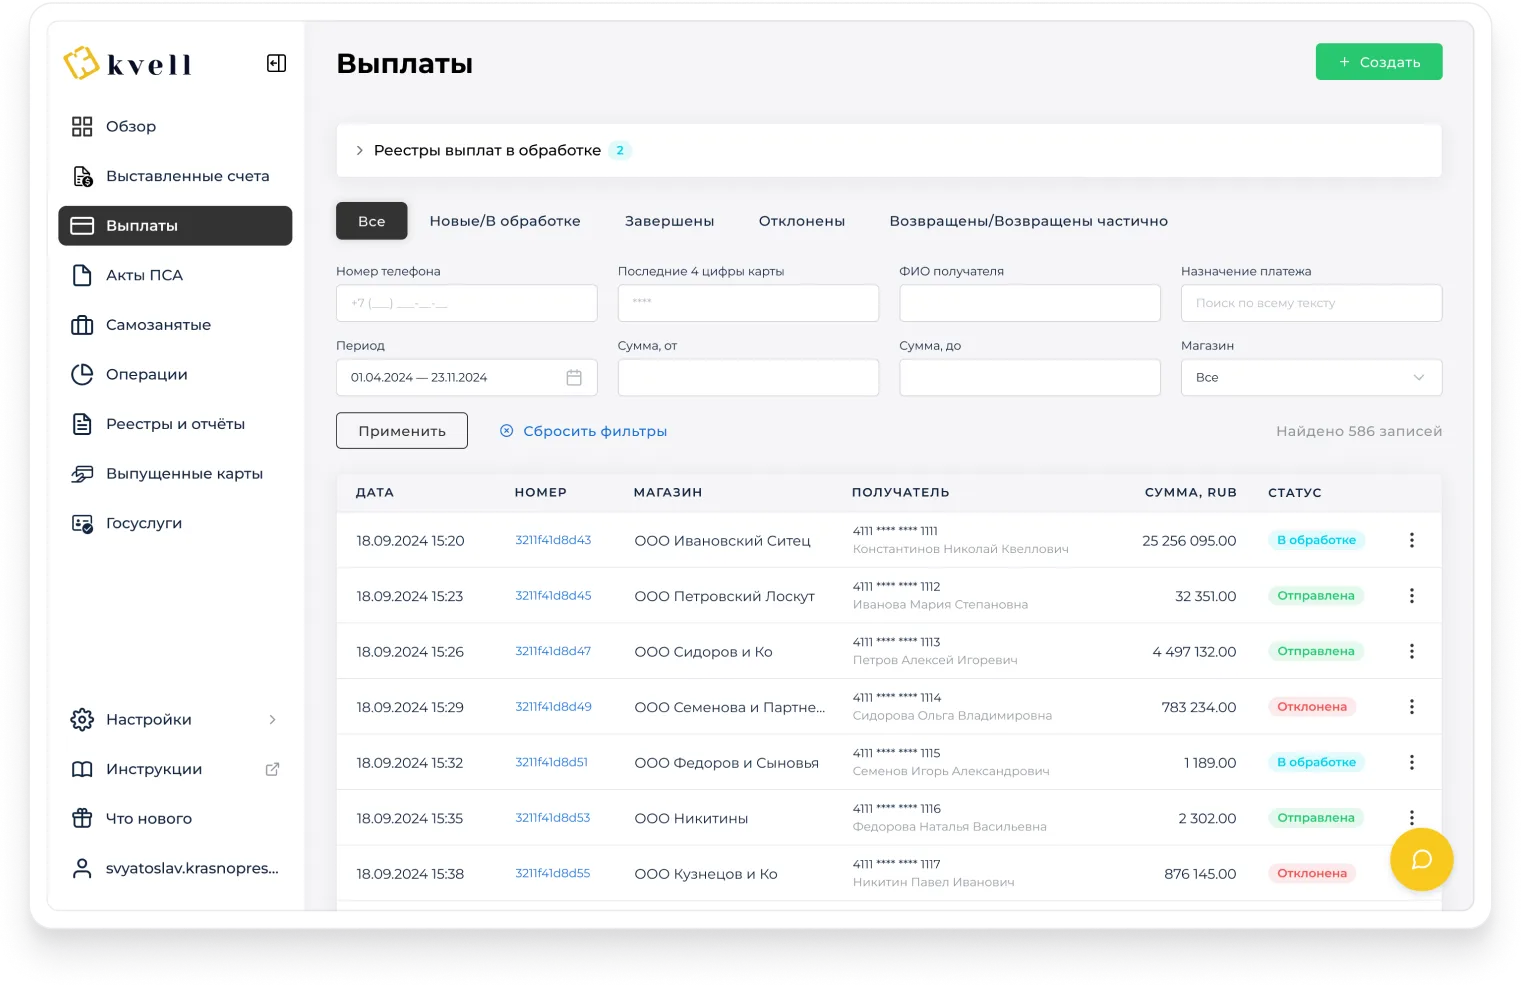Open the yellow chat support bubble

(x=1421, y=860)
